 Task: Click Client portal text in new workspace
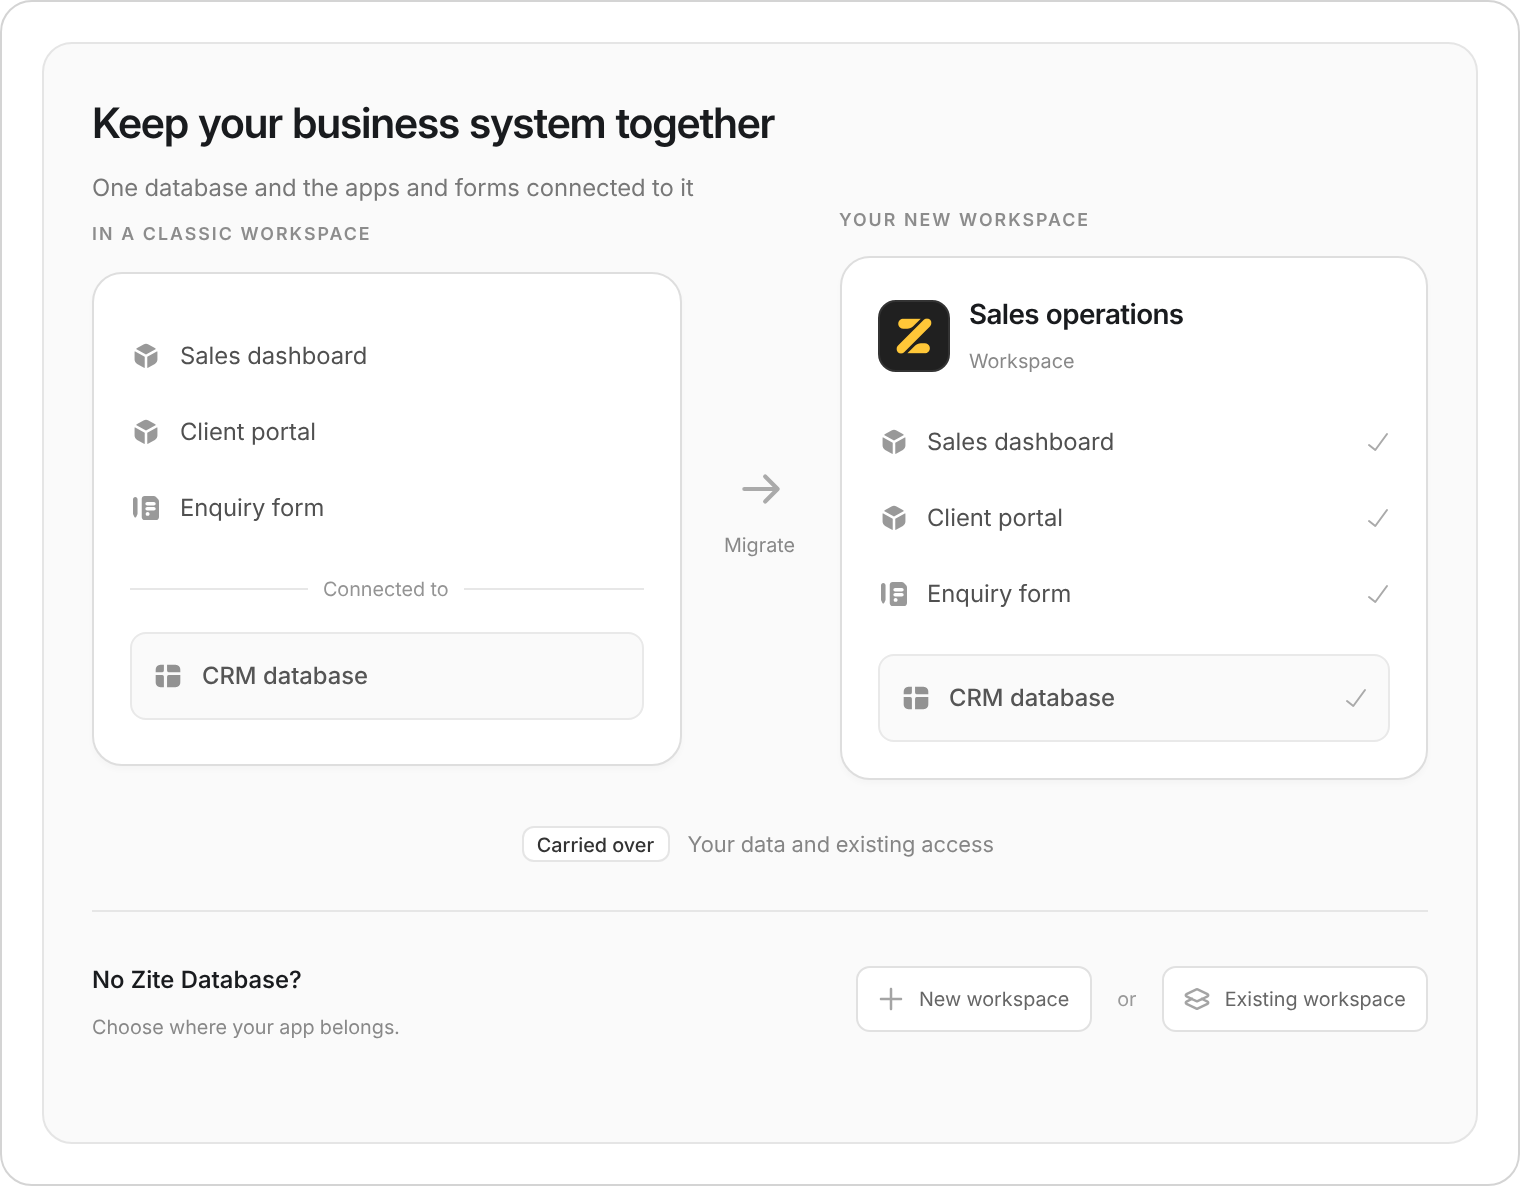click(995, 518)
